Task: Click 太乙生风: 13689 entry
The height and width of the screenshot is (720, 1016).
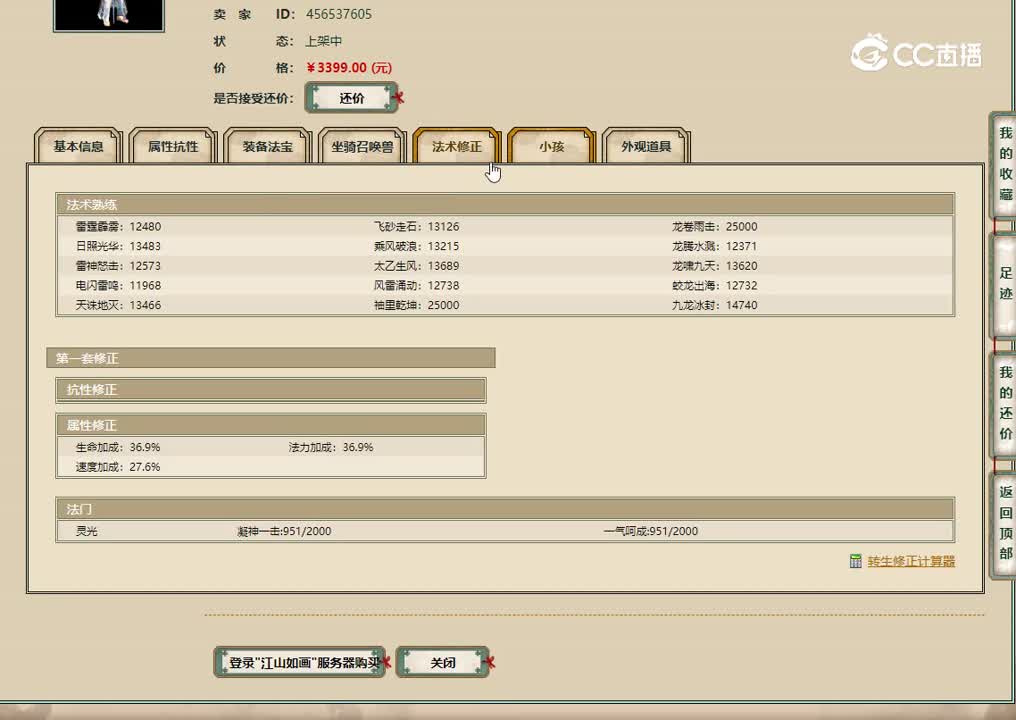Action: (416, 266)
